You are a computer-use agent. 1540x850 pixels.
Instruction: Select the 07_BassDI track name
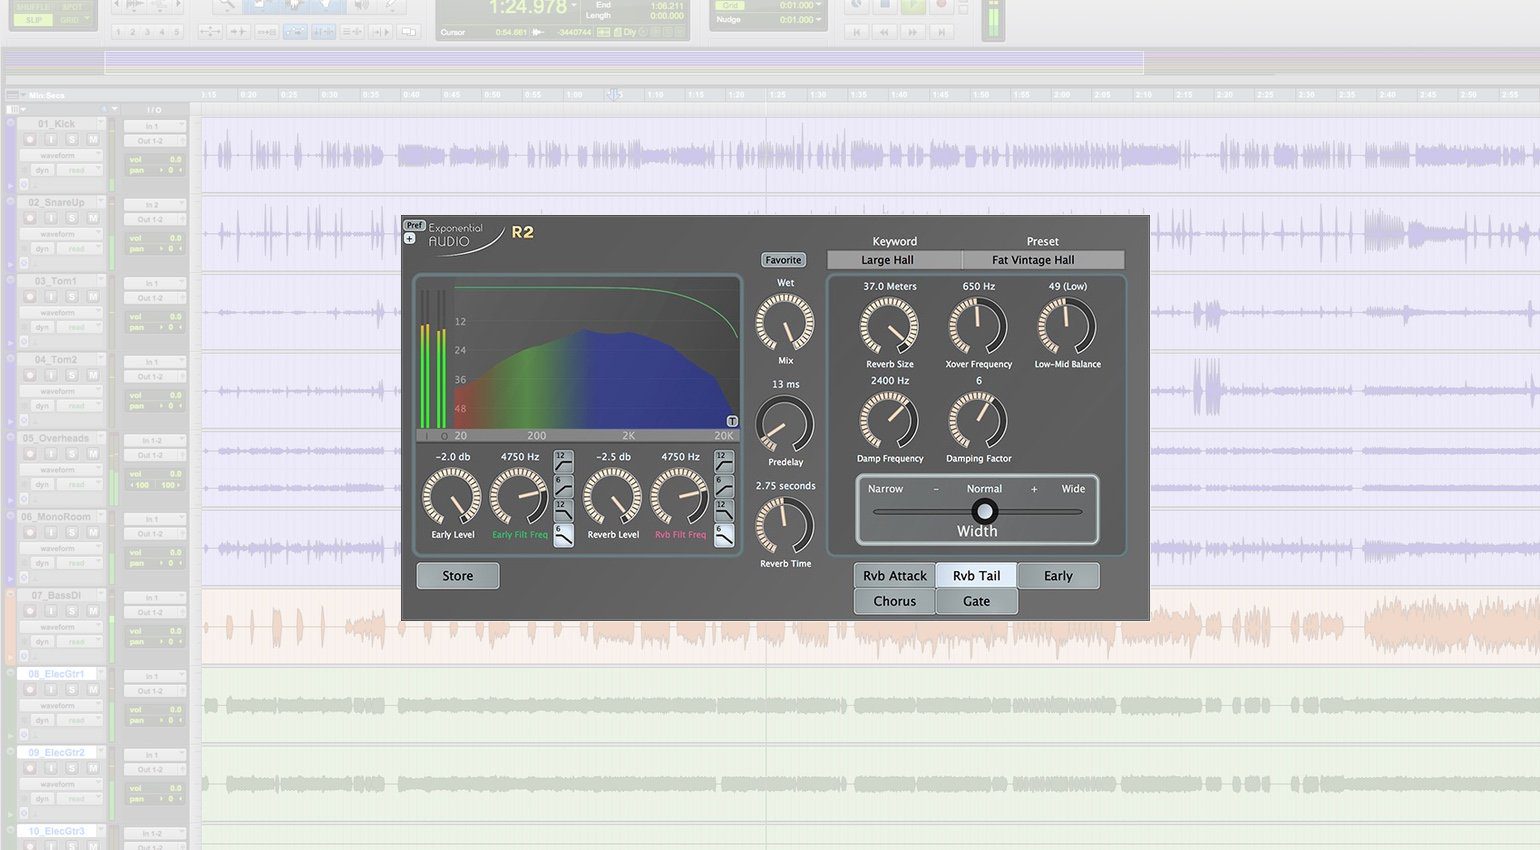(x=56, y=595)
